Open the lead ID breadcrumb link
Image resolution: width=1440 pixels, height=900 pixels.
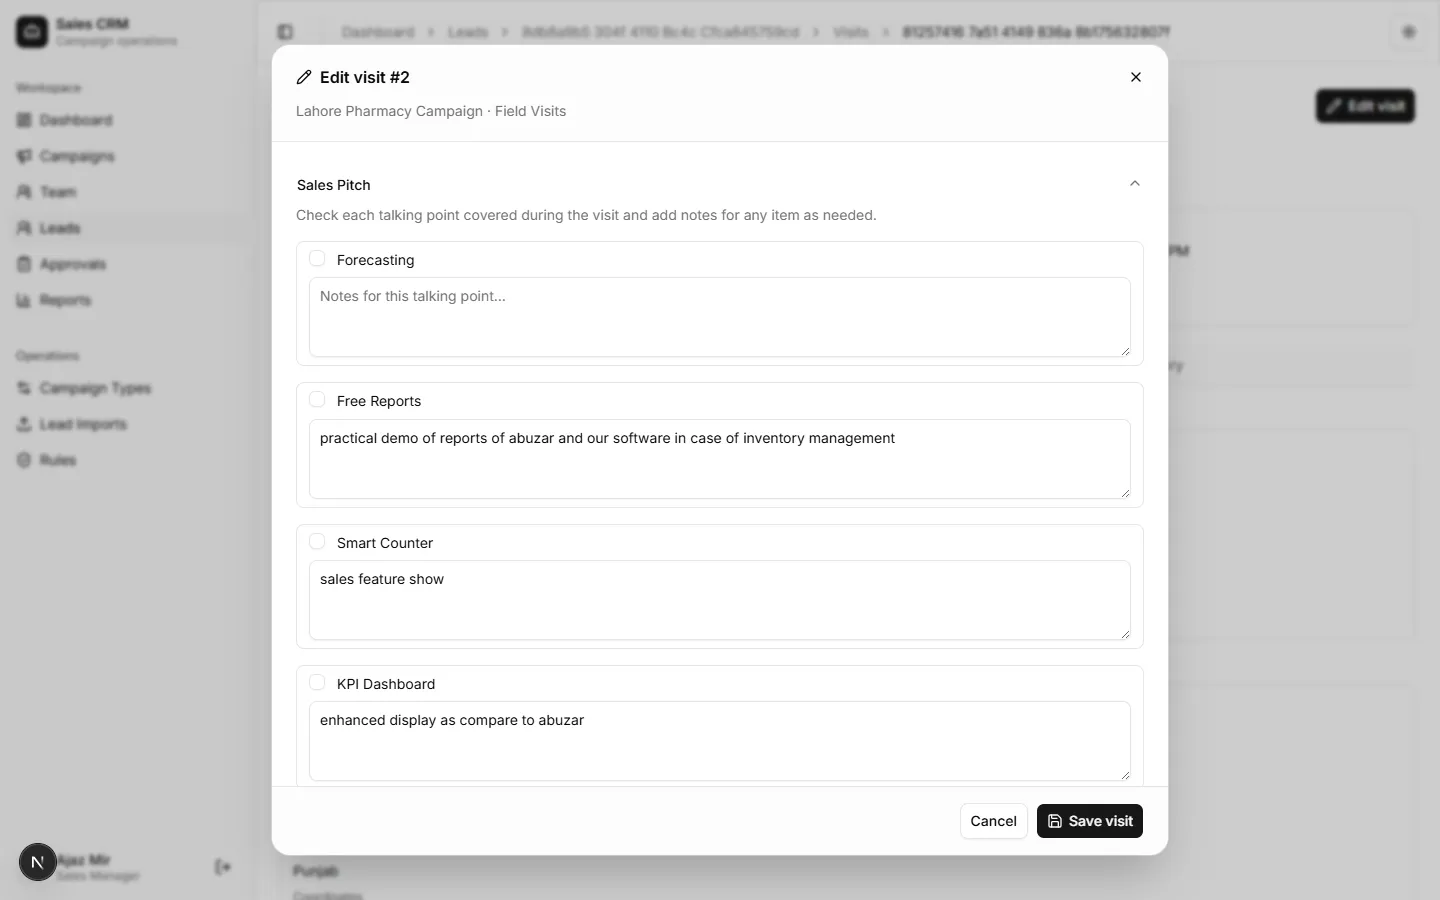[x=661, y=32]
